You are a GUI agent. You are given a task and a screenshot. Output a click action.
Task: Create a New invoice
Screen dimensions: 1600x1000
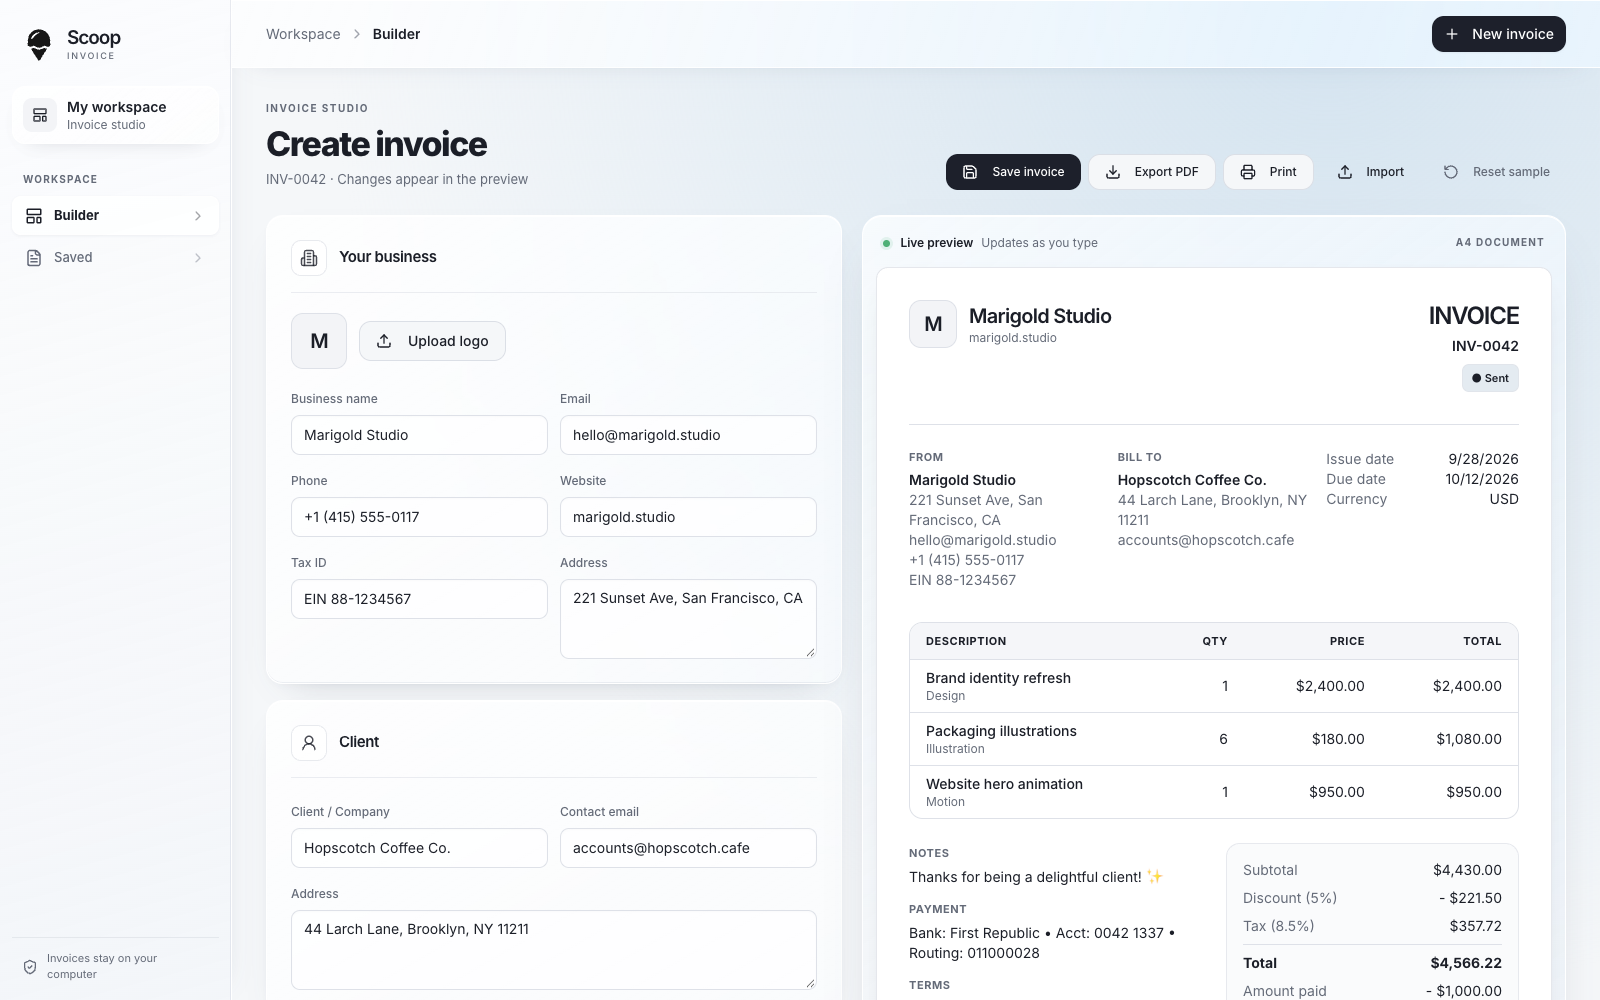click(x=1499, y=34)
